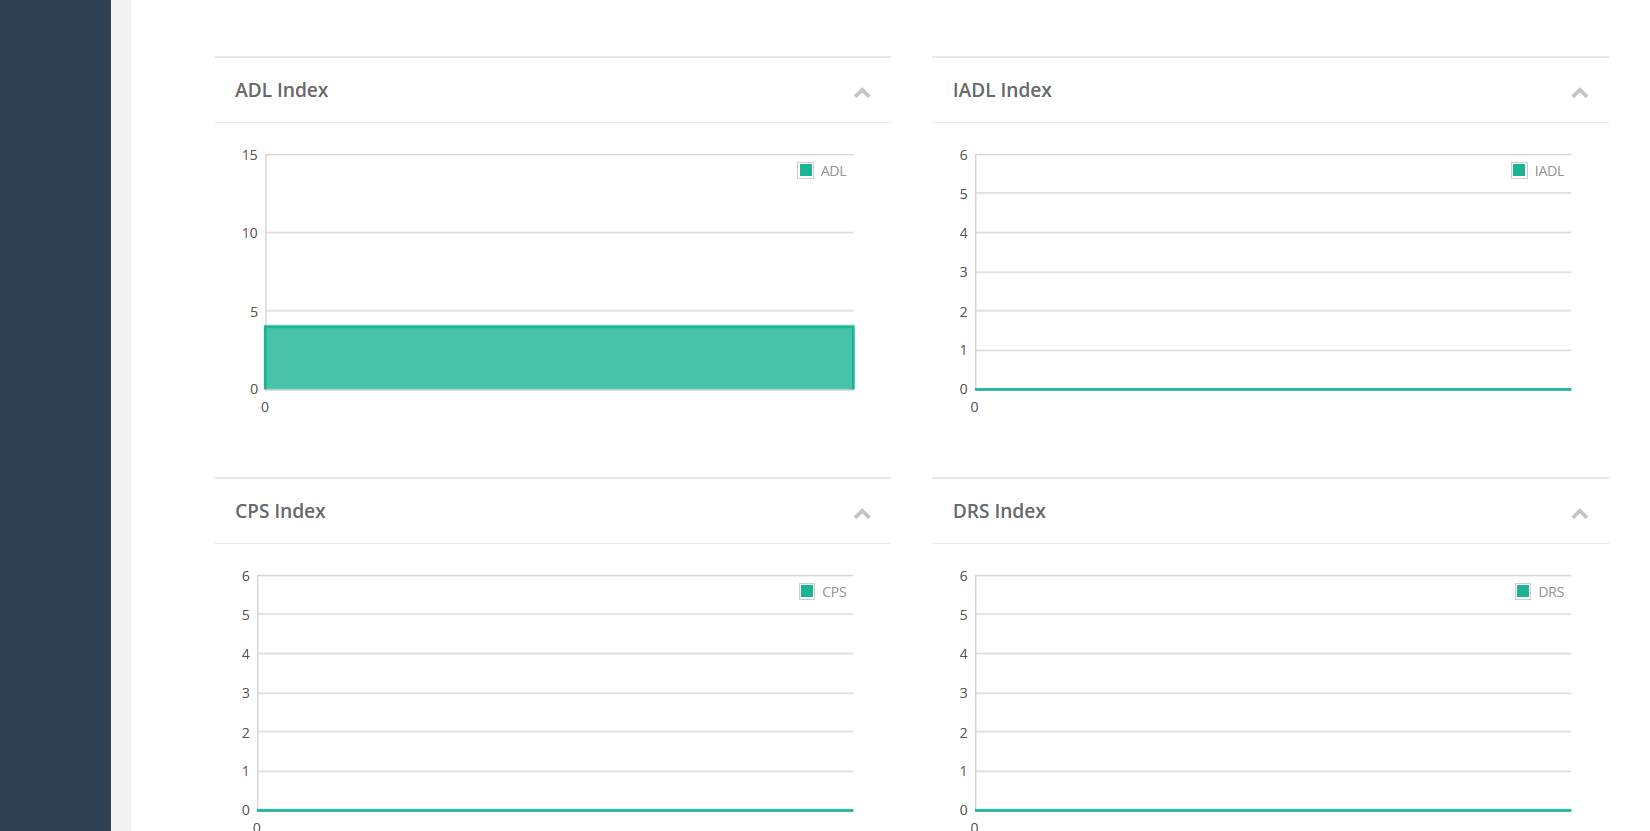
Task: Click the DRS Index panel title
Action: pos(999,511)
